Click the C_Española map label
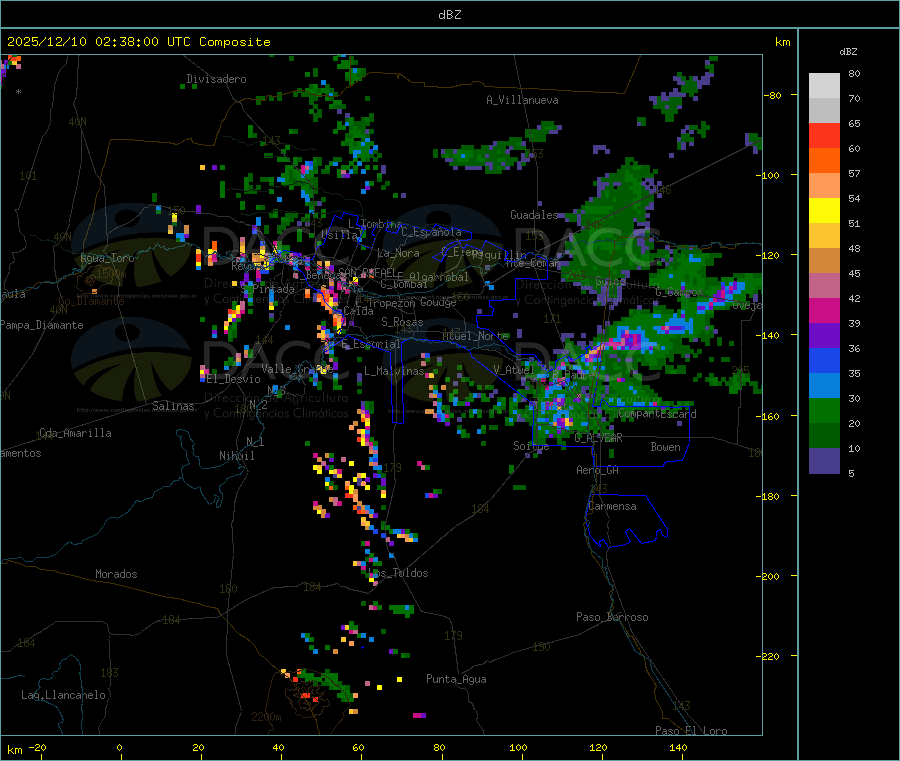The image size is (900, 761). click(431, 232)
